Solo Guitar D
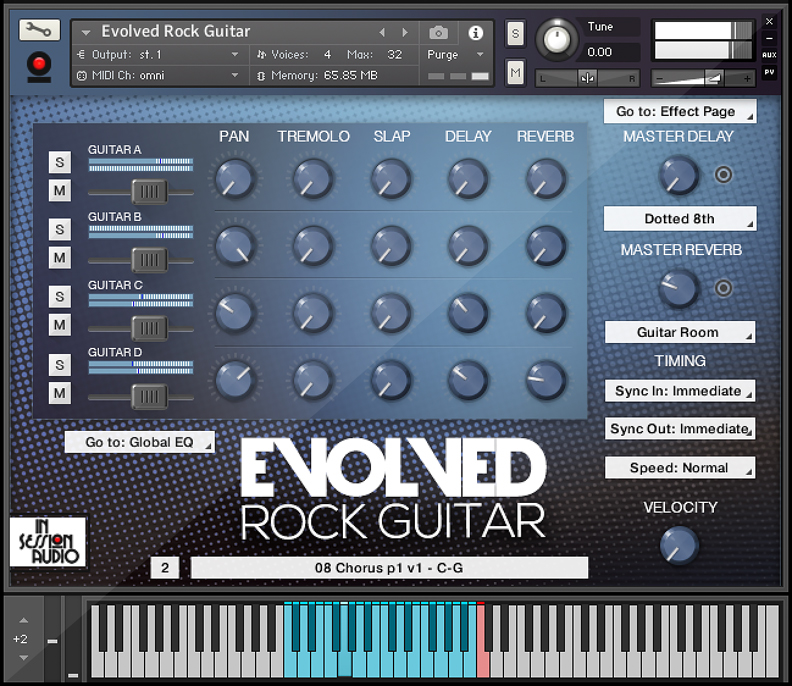792x686 pixels. (x=60, y=365)
